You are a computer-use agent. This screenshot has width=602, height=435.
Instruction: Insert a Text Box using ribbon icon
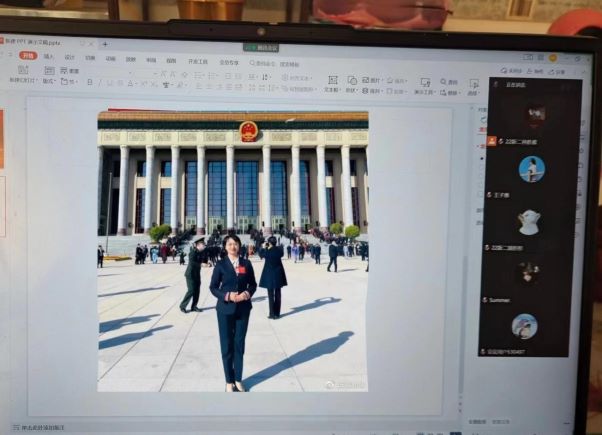pos(332,80)
